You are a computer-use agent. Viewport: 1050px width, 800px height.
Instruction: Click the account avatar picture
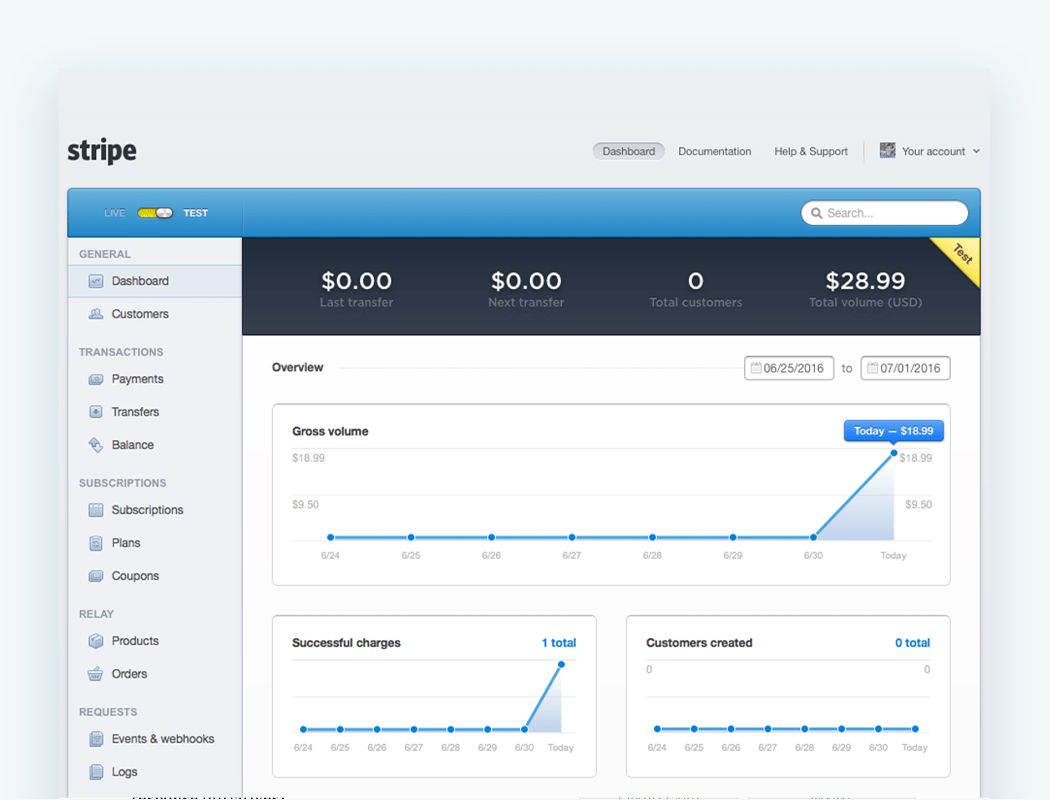[887, 151]
